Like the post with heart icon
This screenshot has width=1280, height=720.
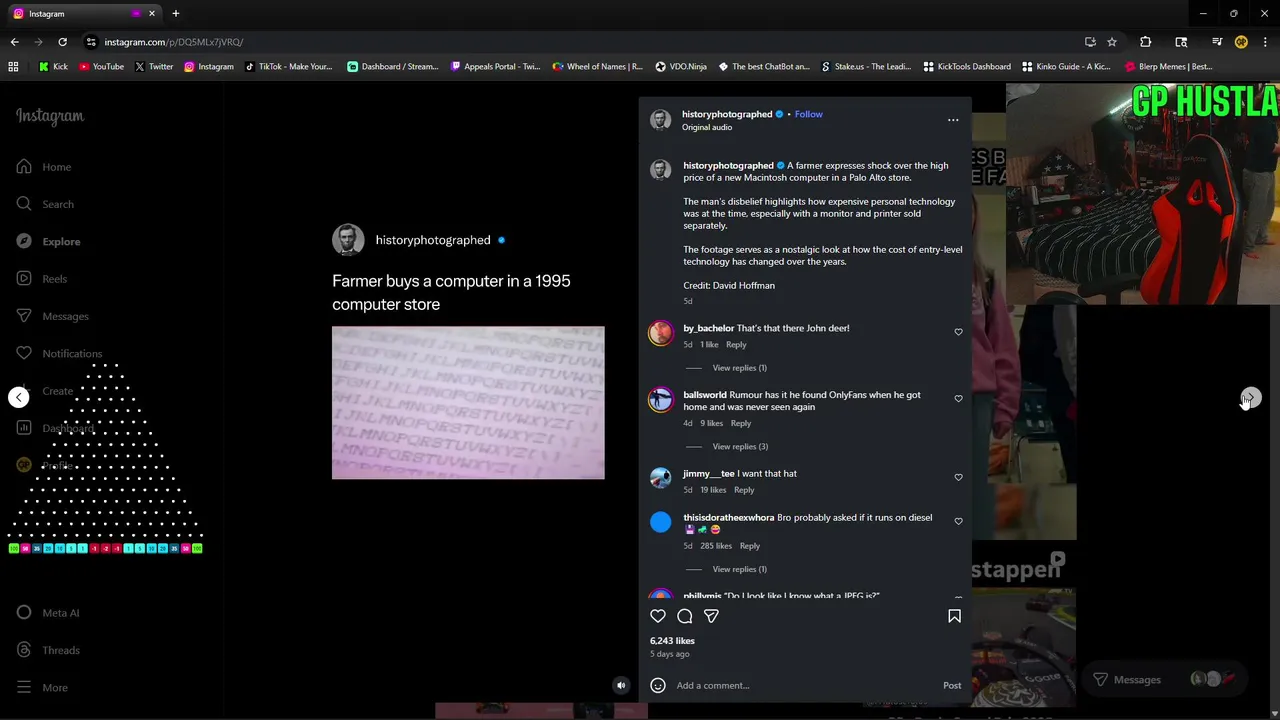tap(658, 616)
